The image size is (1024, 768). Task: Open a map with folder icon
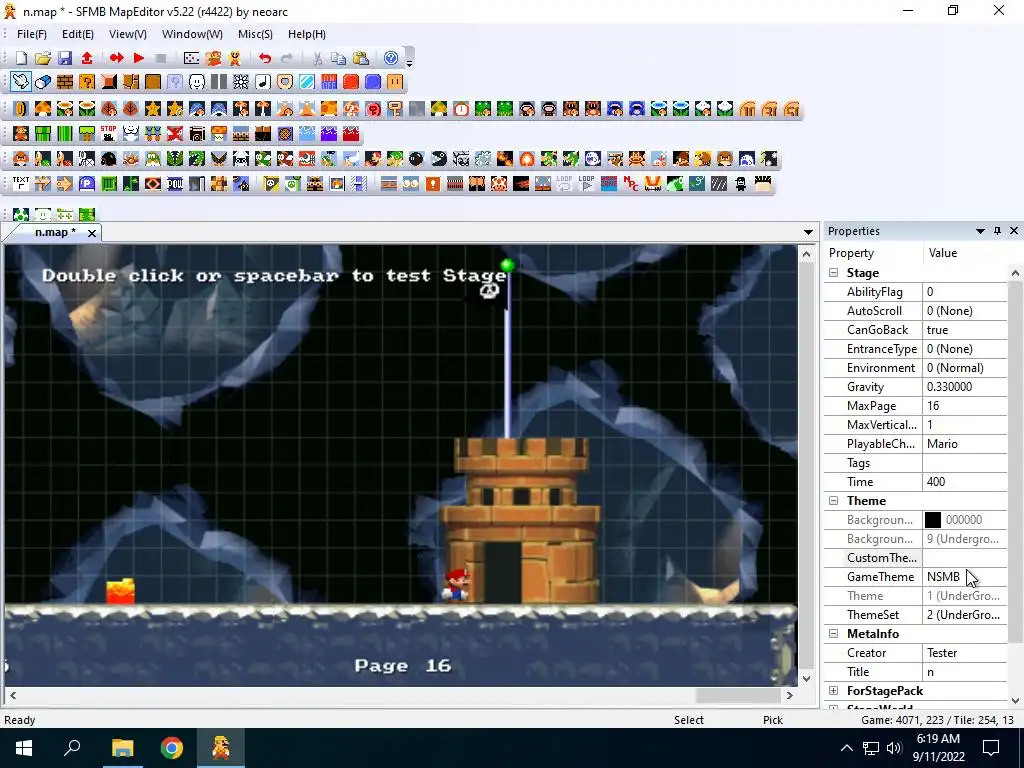[43, 58]
